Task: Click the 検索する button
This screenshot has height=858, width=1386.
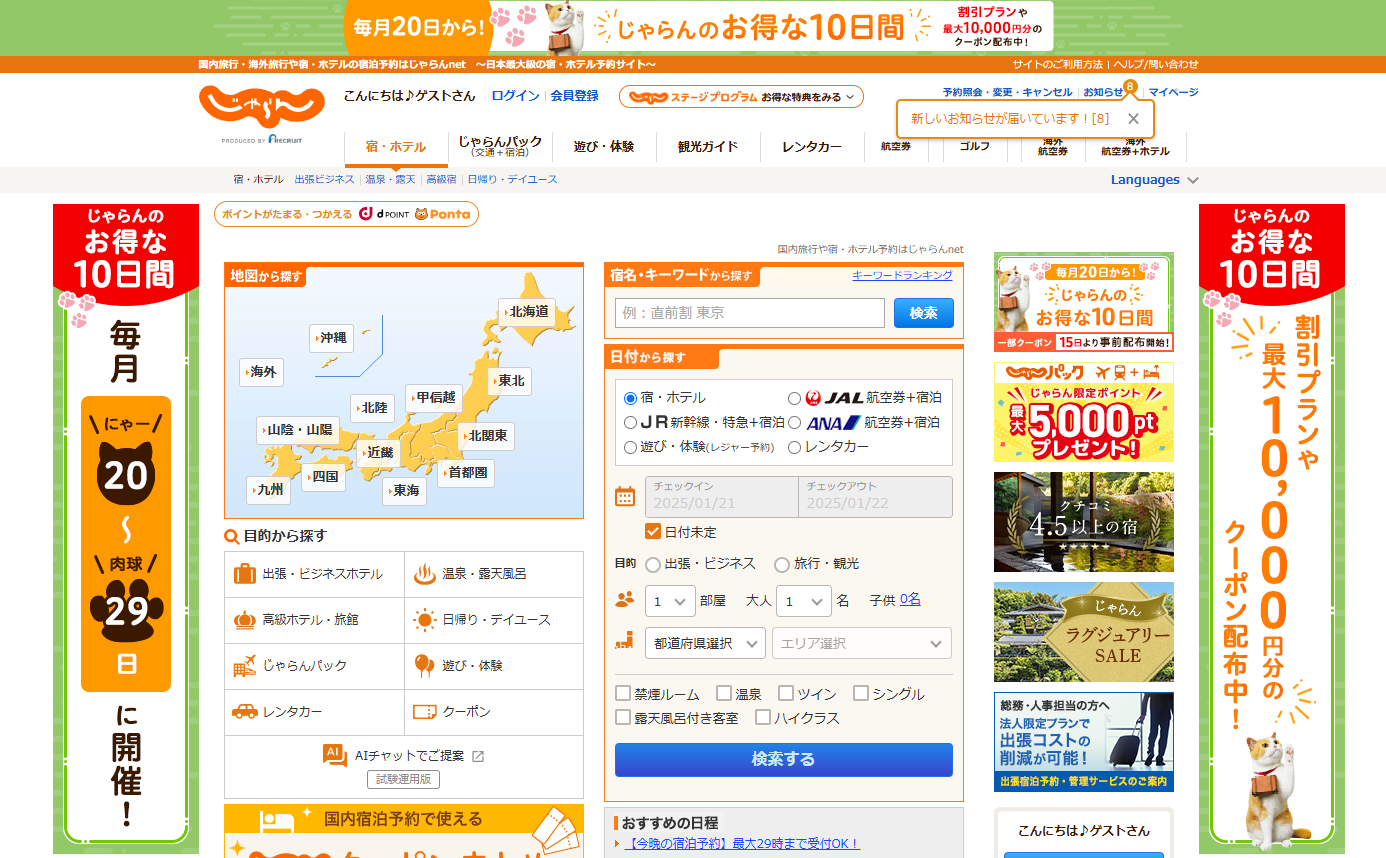Action: click(784, 760)
